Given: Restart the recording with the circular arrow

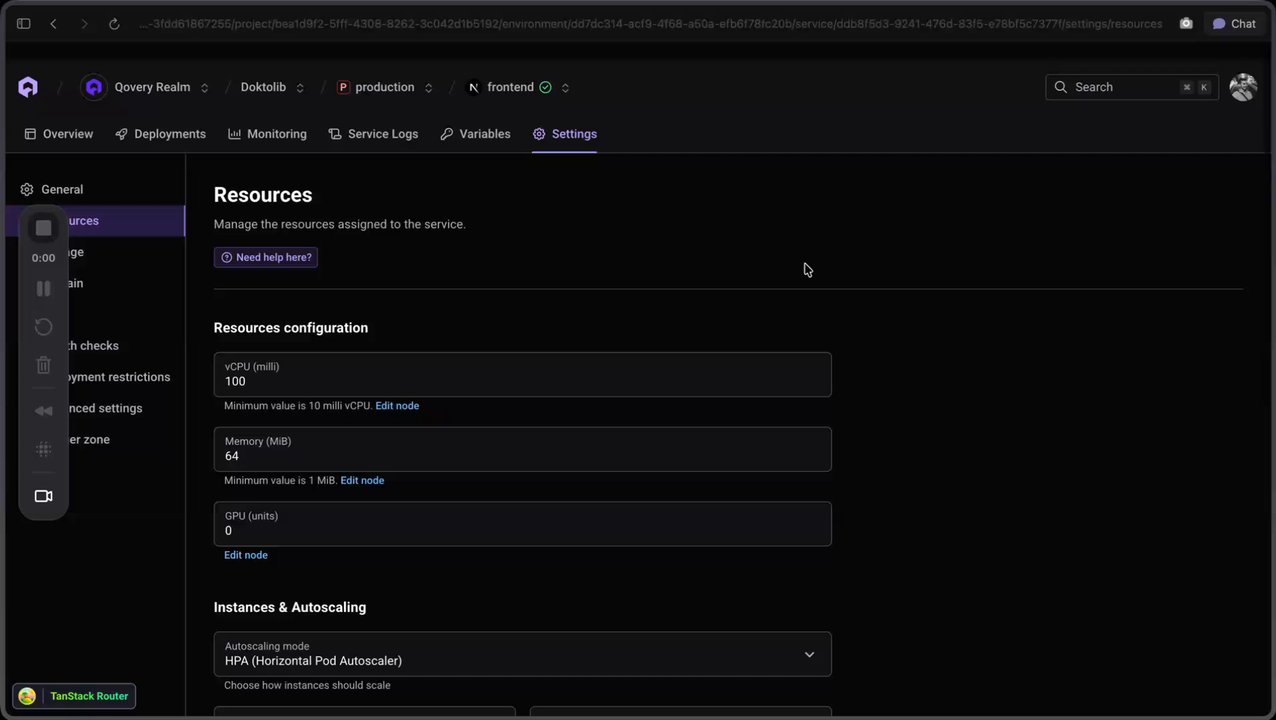Looking at the screenshot, I should coord(43,327).
